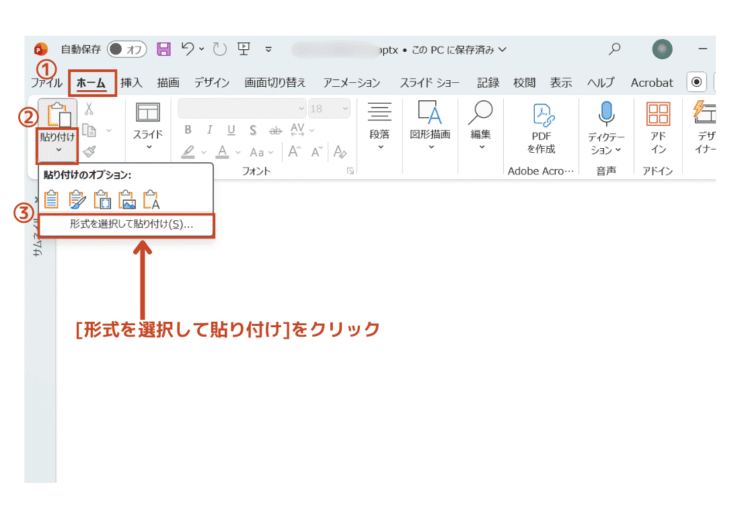Click the clear formatting icon
740x505 pixels.
[339, 152]
